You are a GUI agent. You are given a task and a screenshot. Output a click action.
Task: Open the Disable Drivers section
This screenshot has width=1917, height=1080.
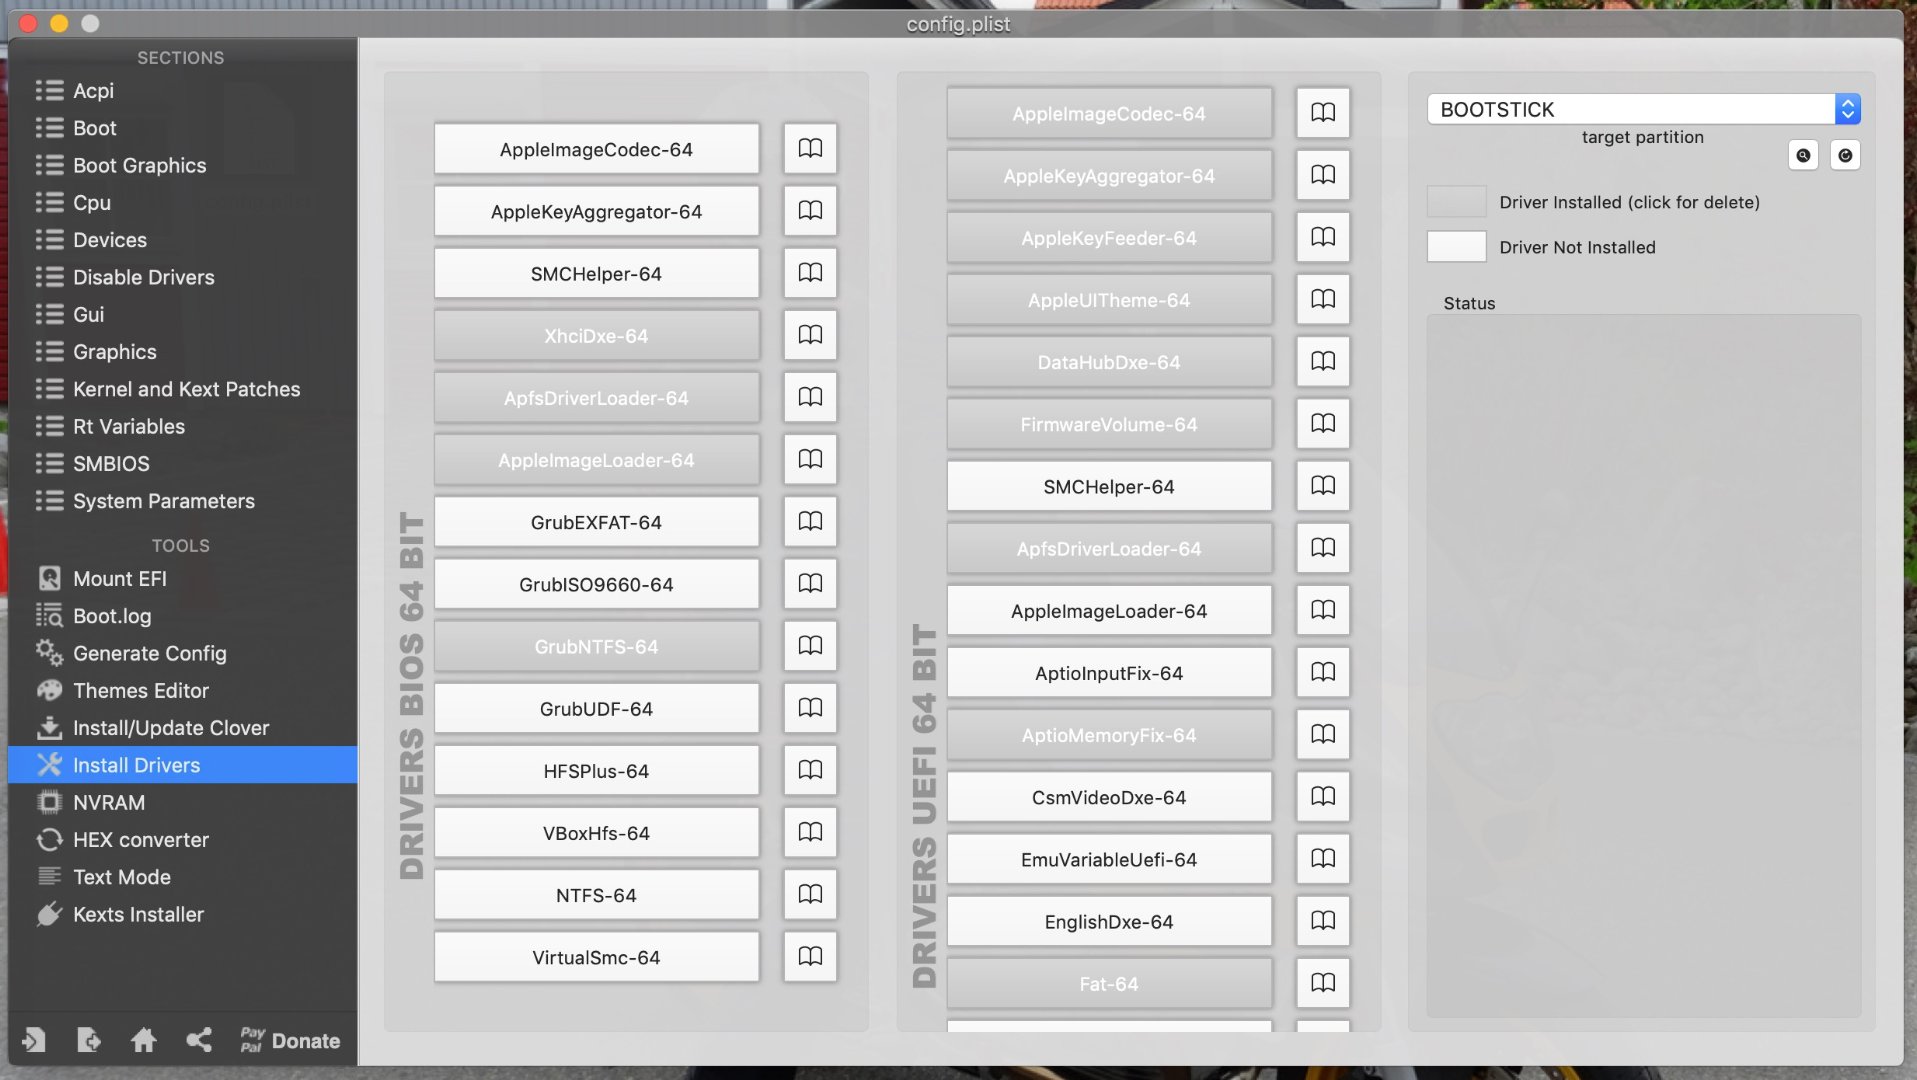pos(182,277)
